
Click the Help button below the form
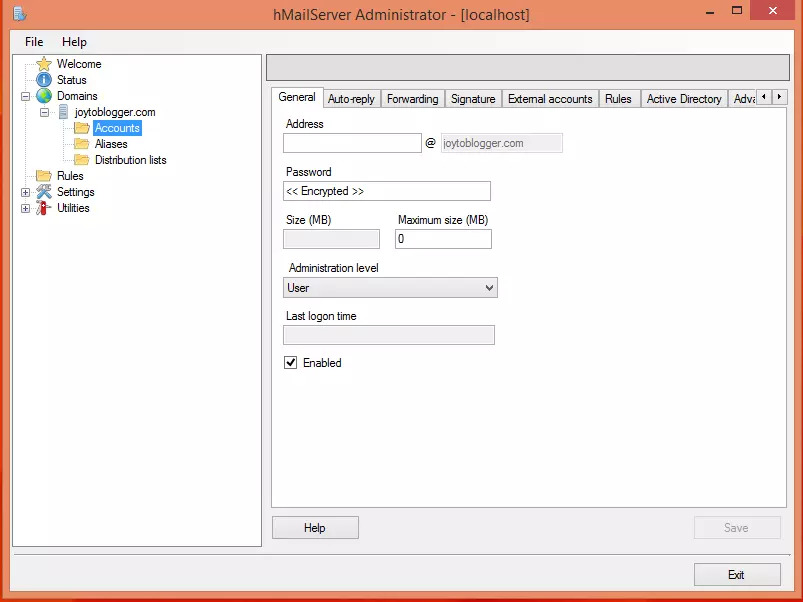coord(315,528)
